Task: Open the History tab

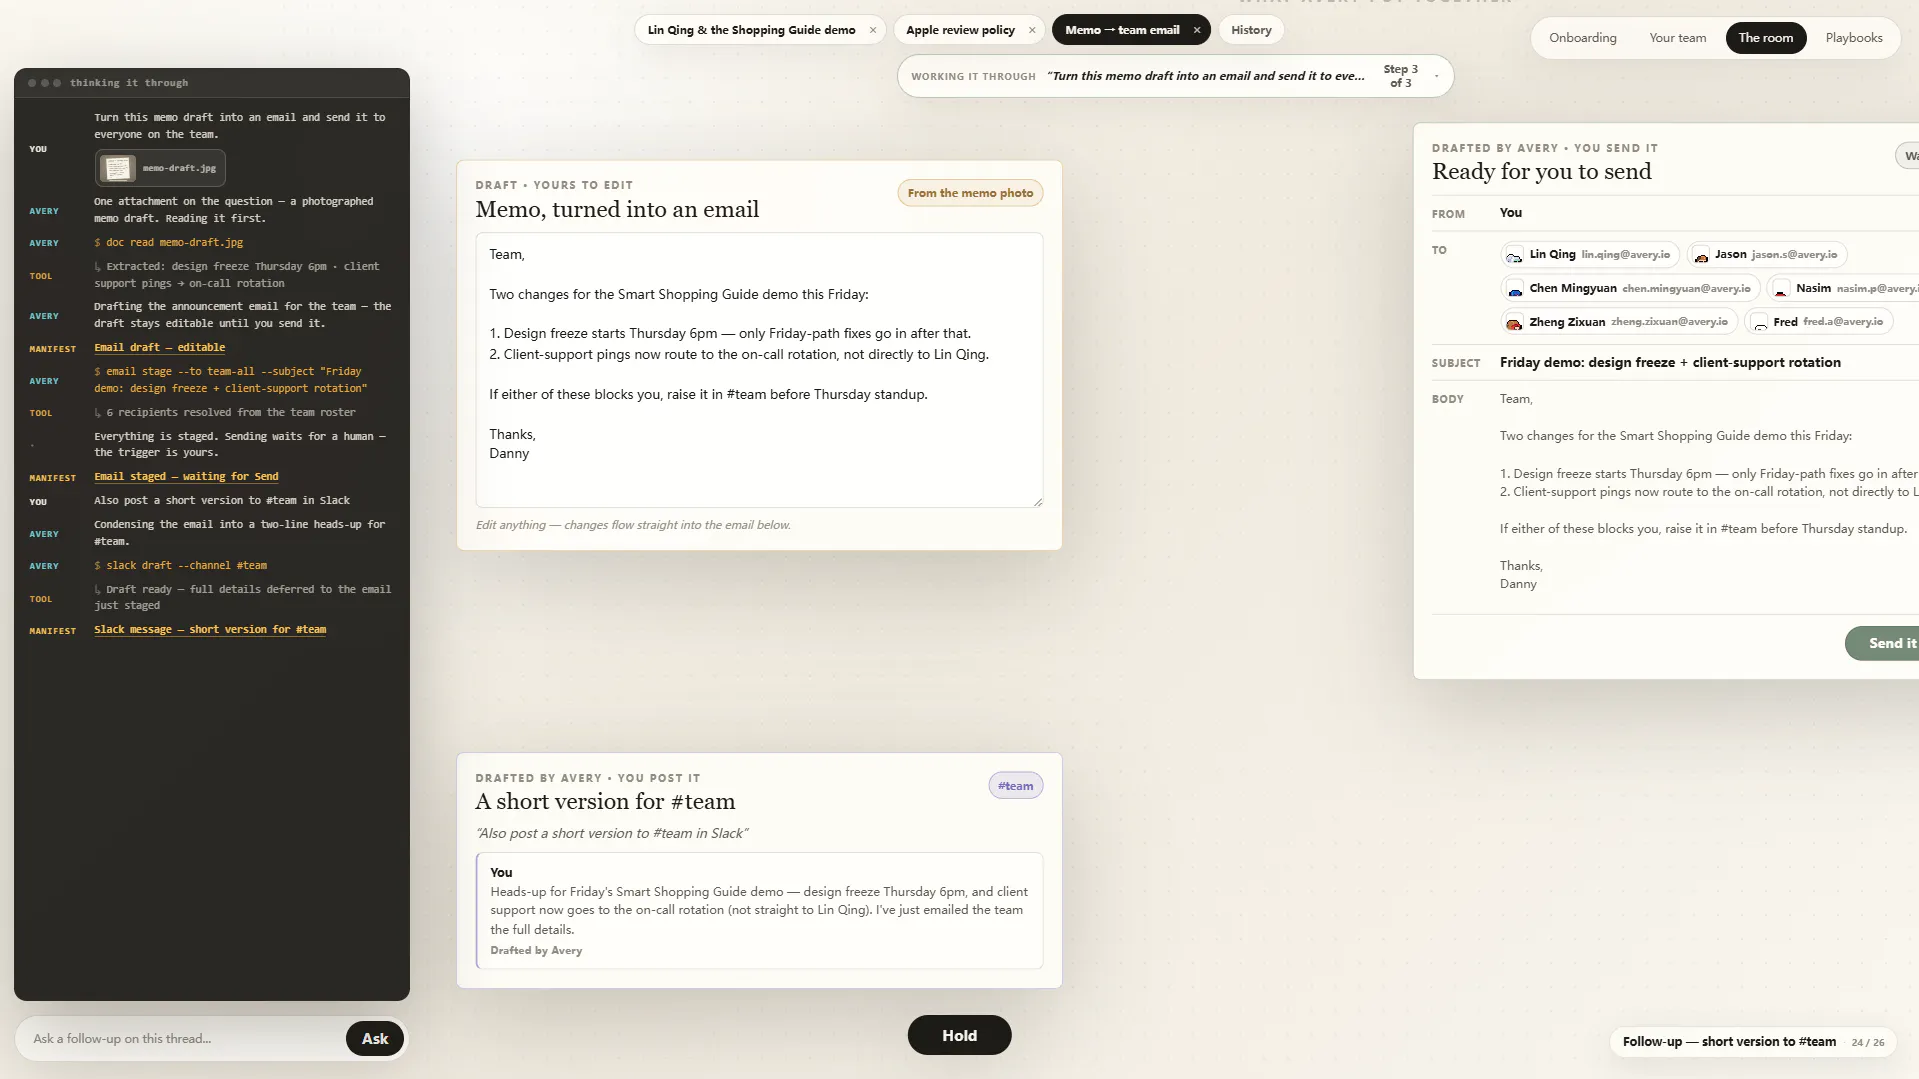Action: point(1251,30)
